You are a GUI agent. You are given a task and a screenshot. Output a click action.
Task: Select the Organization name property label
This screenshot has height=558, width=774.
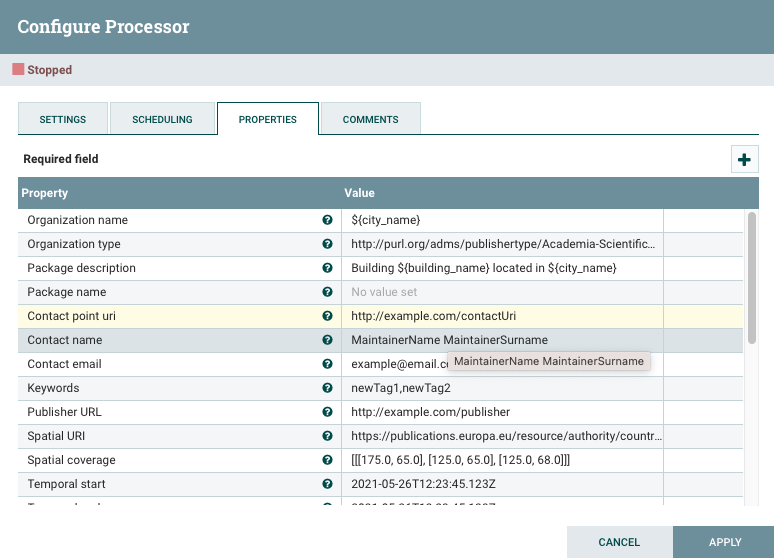point(77,220)
